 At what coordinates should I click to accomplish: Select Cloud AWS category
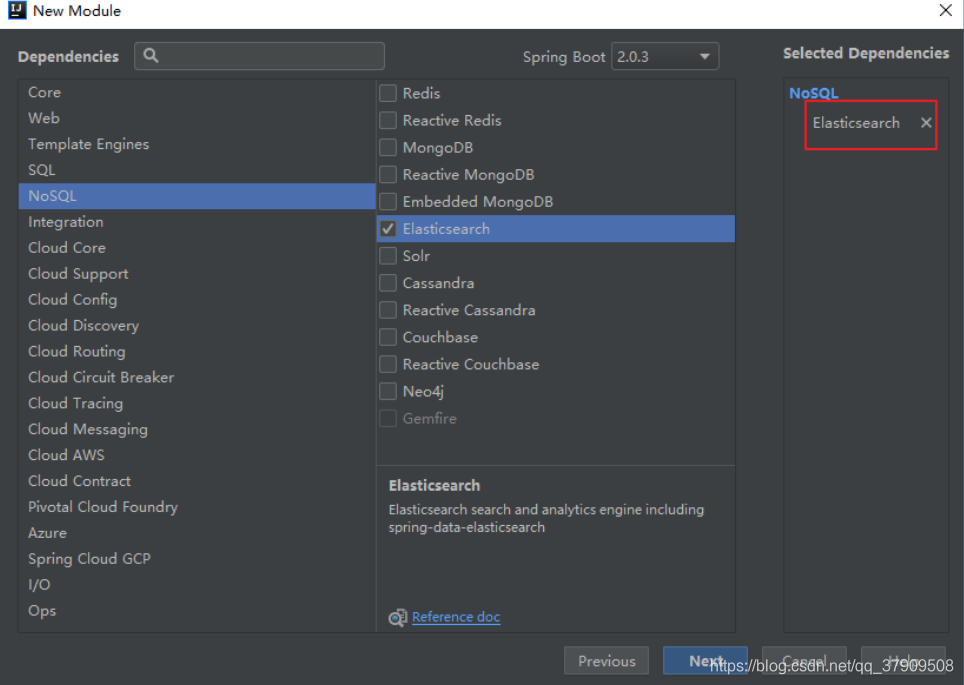click(x=197, y=455)
